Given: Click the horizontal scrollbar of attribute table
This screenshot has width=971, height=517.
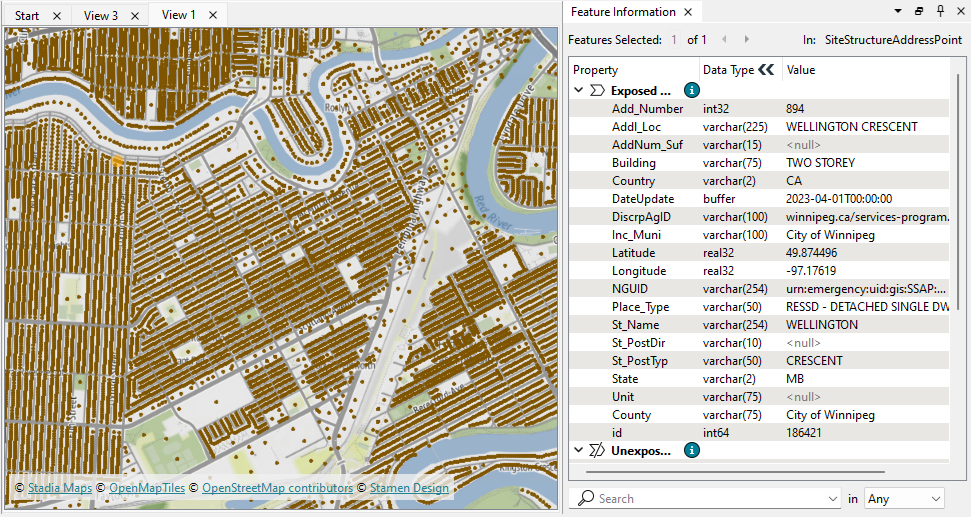Looking at the screenshot, I should pyautogui.click(x=735, y=472).
